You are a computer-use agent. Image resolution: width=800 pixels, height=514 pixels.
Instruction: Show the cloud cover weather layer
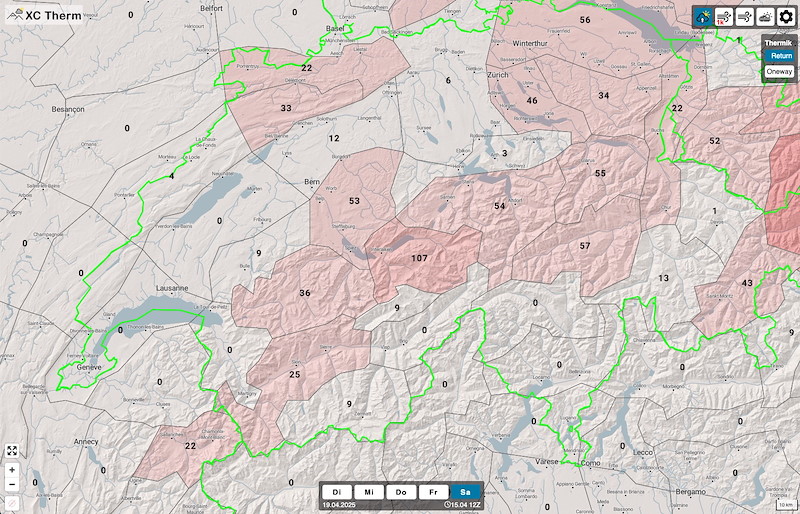[764, 17]
